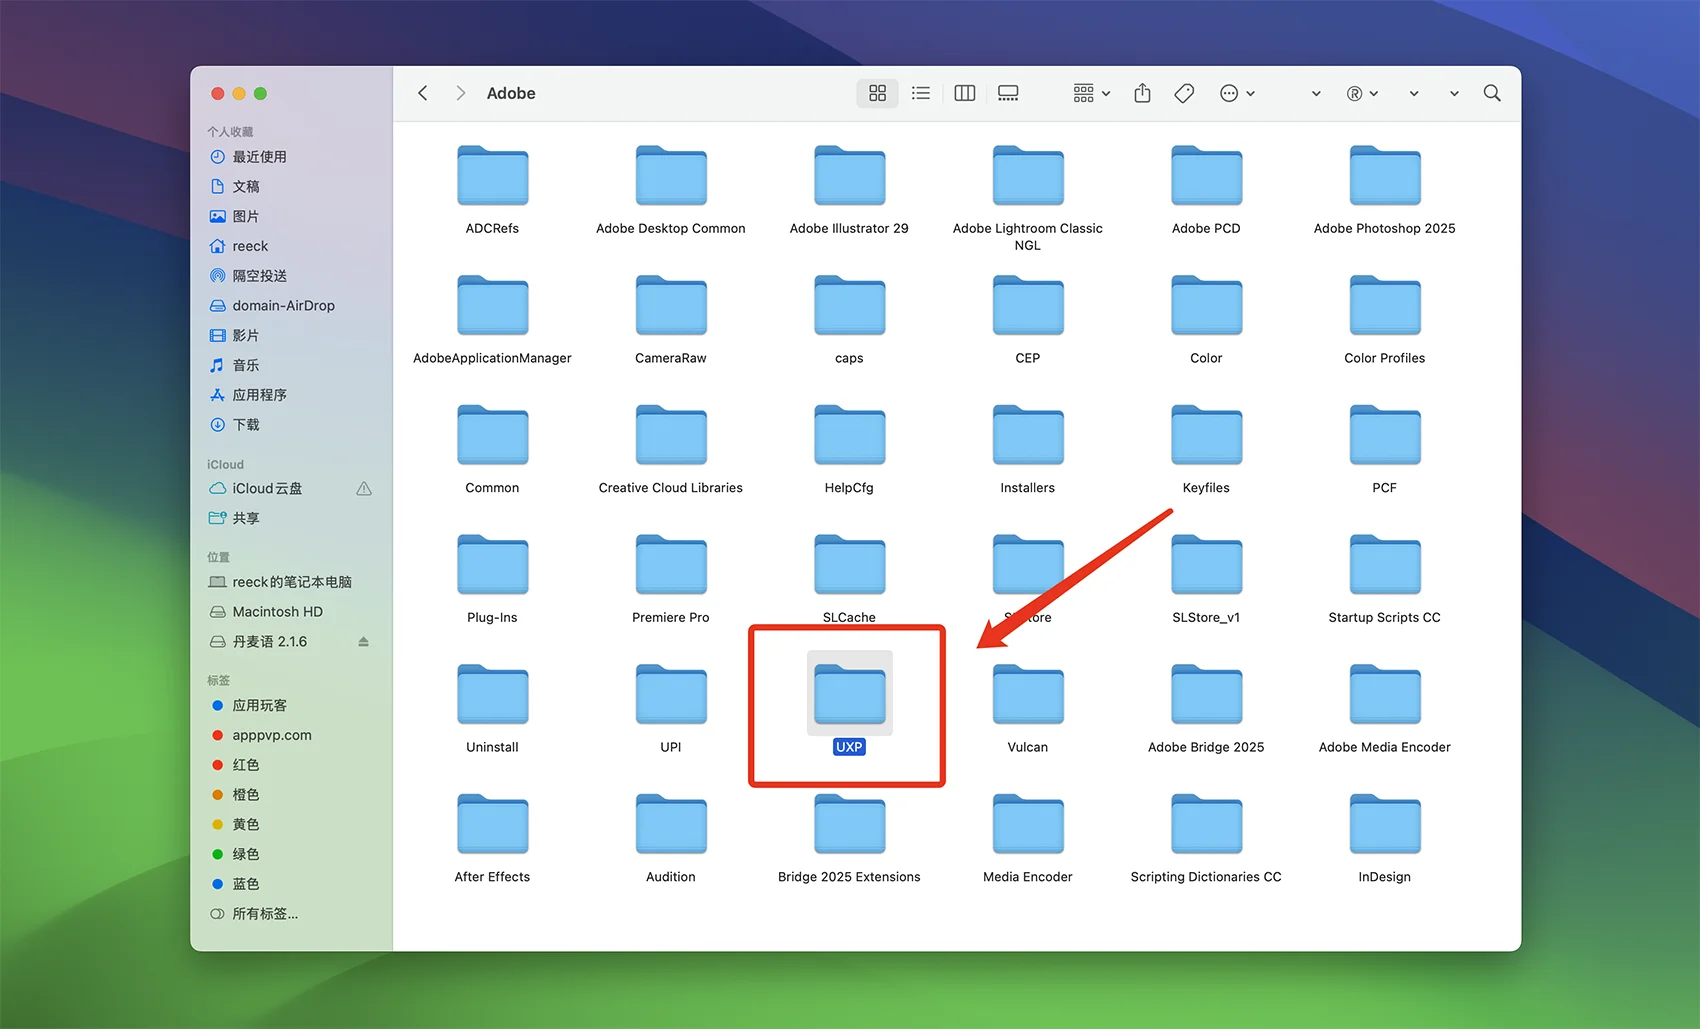
Task: Open the ellipsis action menu dropdown
Action: [1237, 93]
